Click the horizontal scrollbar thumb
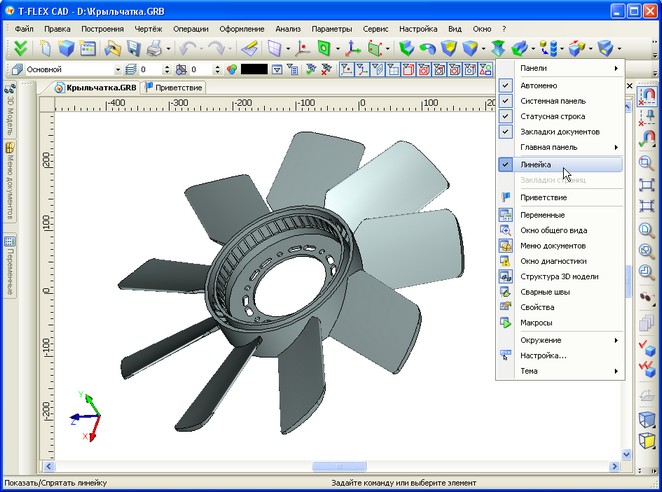The width and height of the screenshot is (662, 492). click(x=339, y=466)
